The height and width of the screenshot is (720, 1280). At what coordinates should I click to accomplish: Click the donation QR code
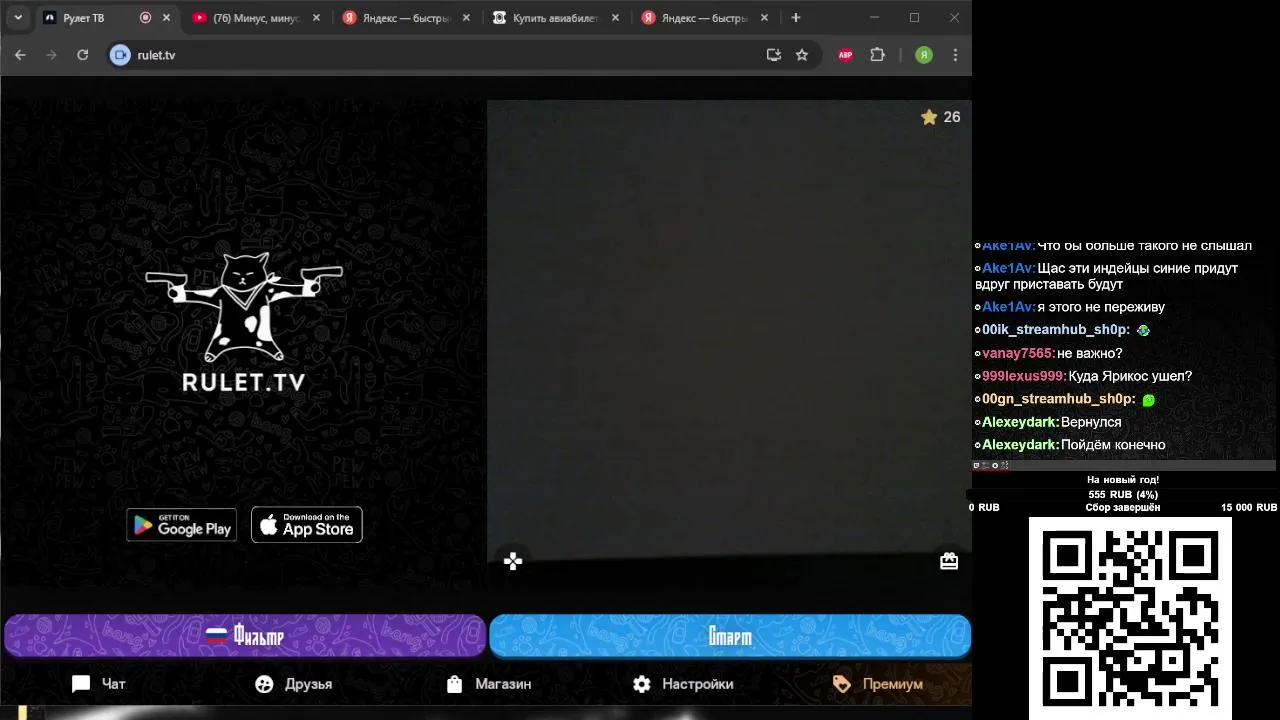coord(1130,617)
